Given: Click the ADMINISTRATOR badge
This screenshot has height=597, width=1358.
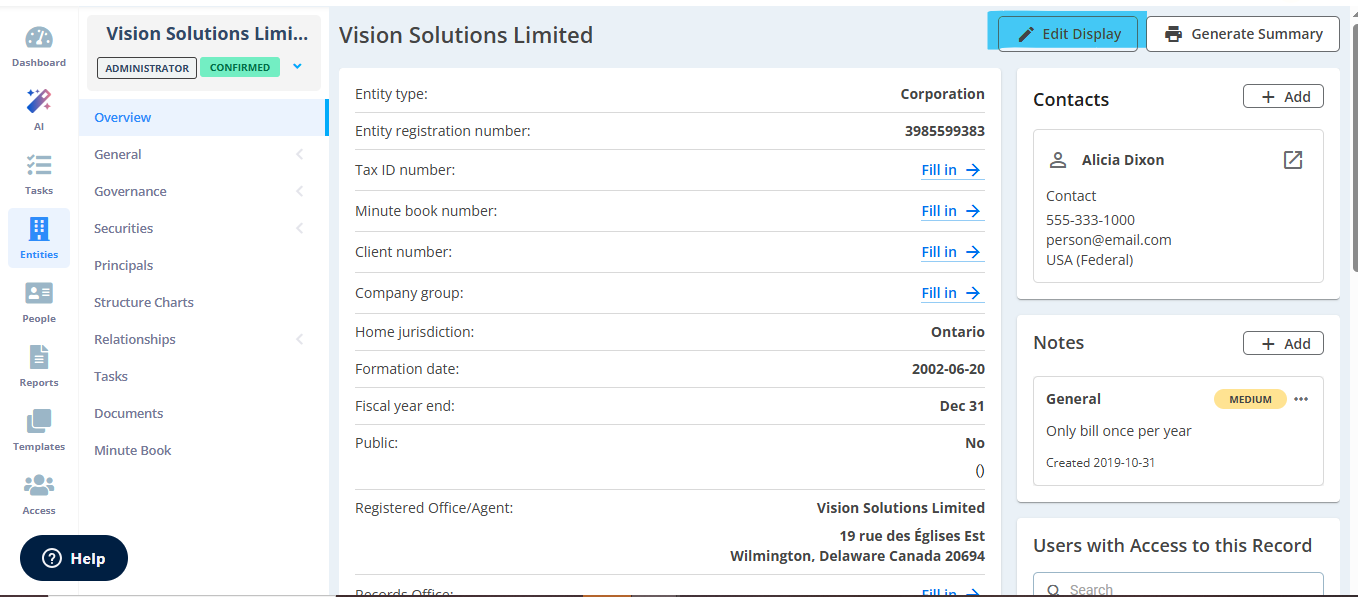Looking at the screenshot, I should tap(147, 68).
